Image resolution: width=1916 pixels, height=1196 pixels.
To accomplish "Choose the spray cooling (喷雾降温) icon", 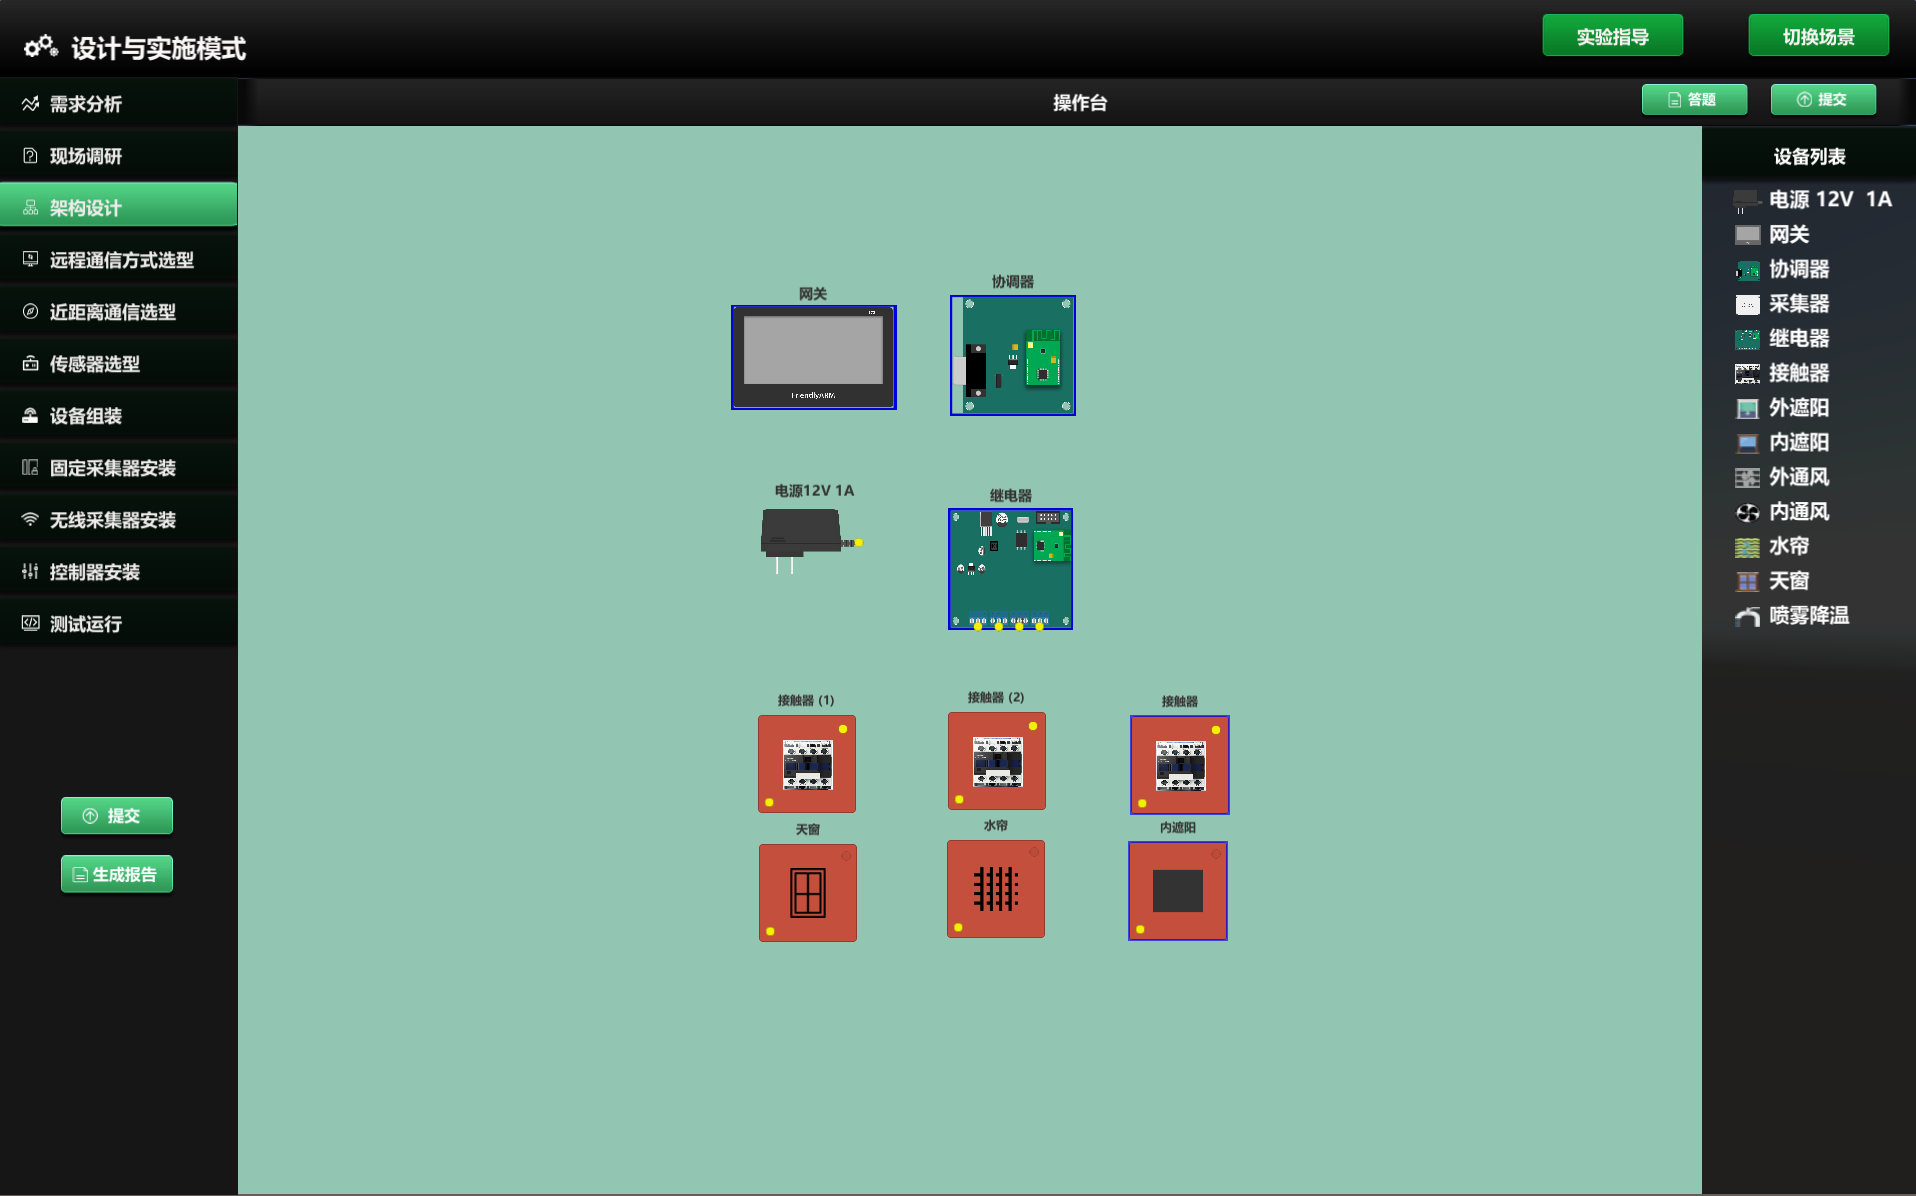I will [x=1747, y=616].
